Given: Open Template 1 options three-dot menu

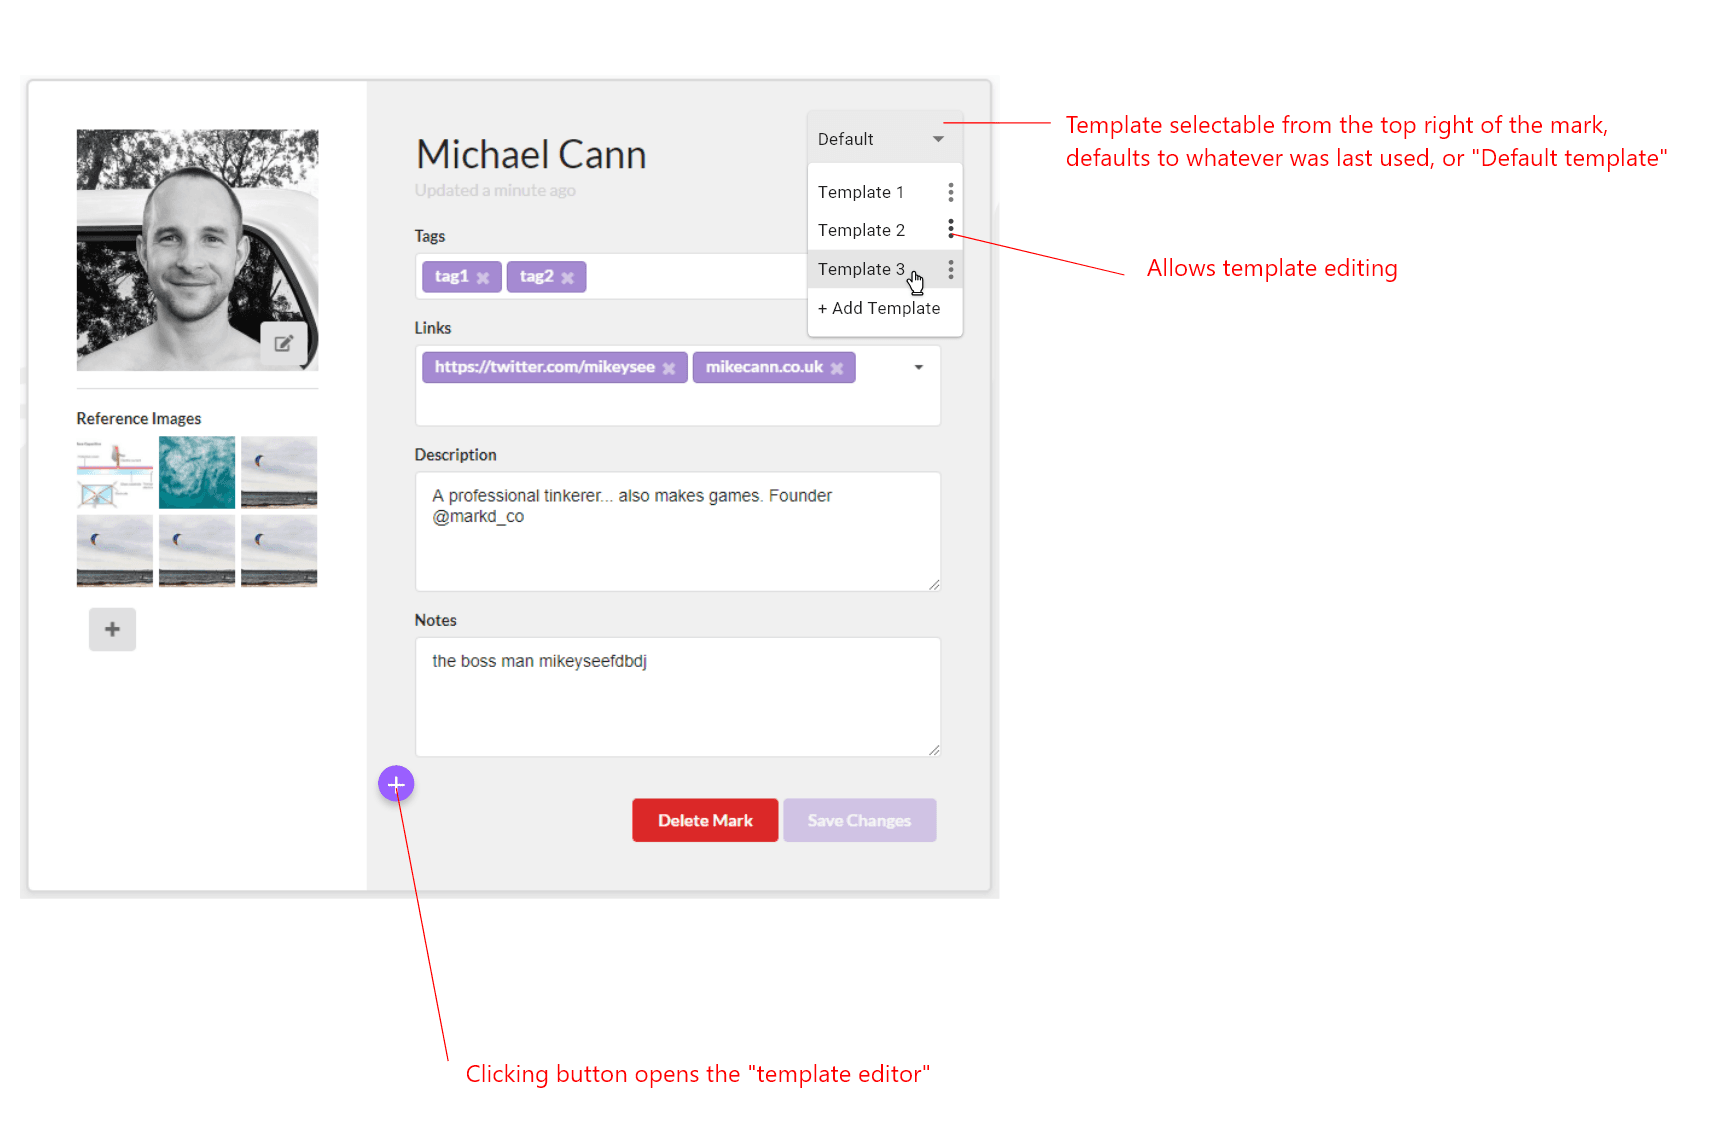Looking at the screenshot, I should 950,192.
